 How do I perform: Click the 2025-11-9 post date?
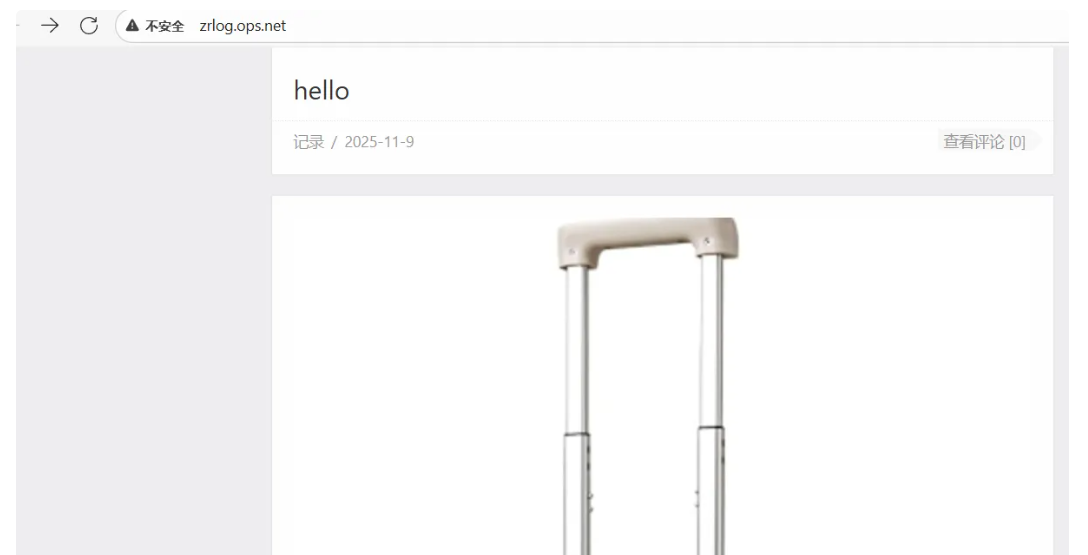point(379,142)
